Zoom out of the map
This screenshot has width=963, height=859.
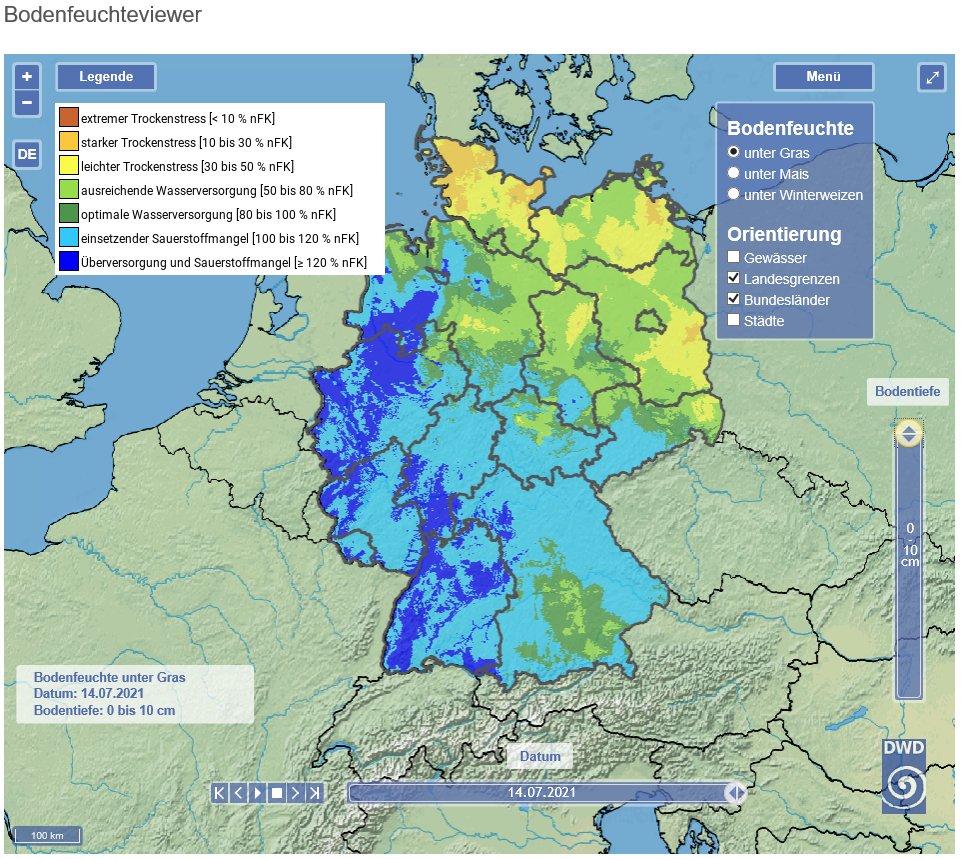pos(27,101)
